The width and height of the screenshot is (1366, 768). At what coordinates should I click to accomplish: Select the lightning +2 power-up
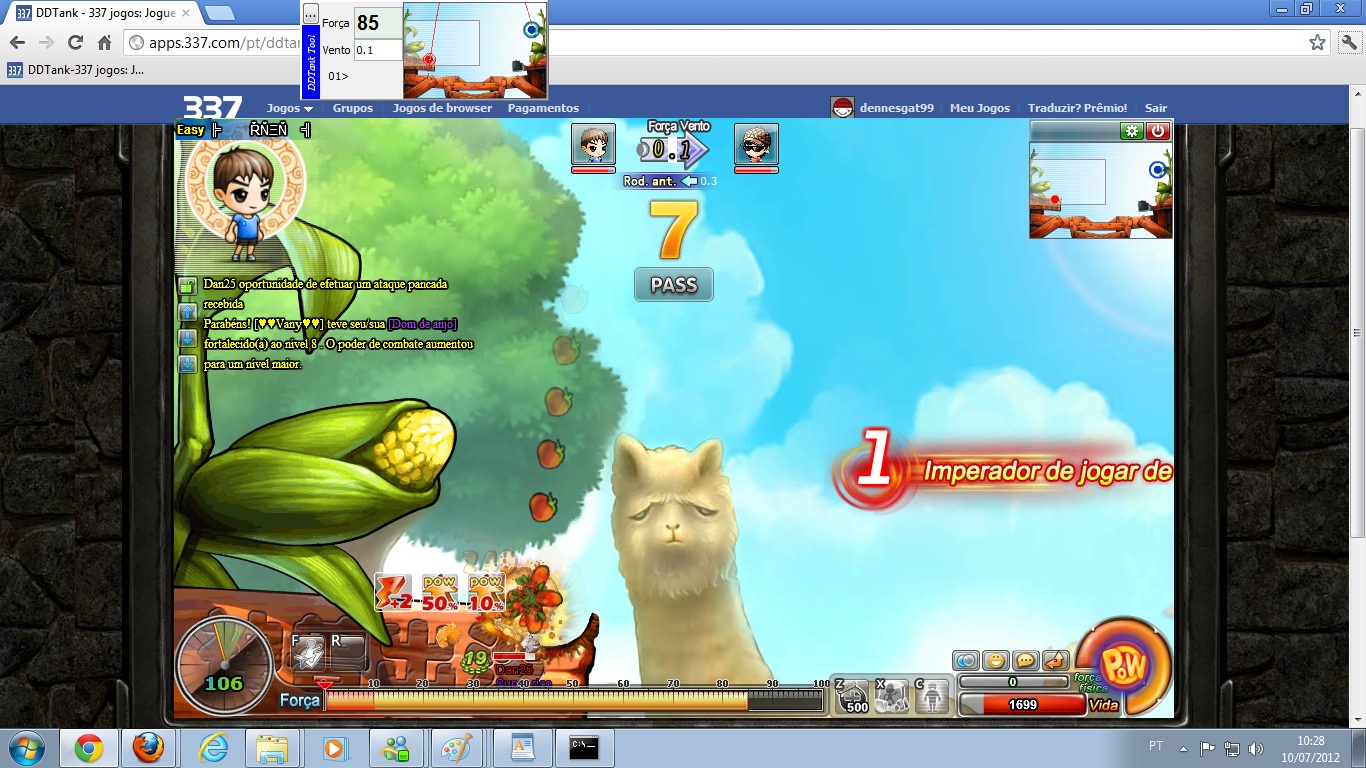pyautogui.click(x=393, y=591)
